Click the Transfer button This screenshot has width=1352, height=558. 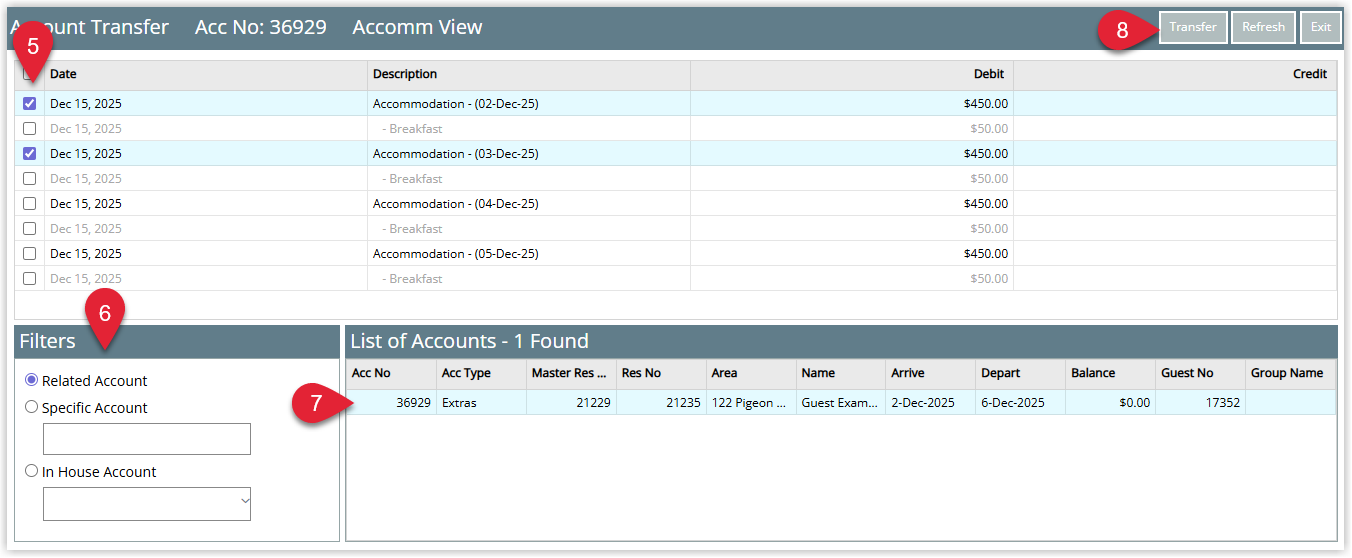[x=1193, y=27]
